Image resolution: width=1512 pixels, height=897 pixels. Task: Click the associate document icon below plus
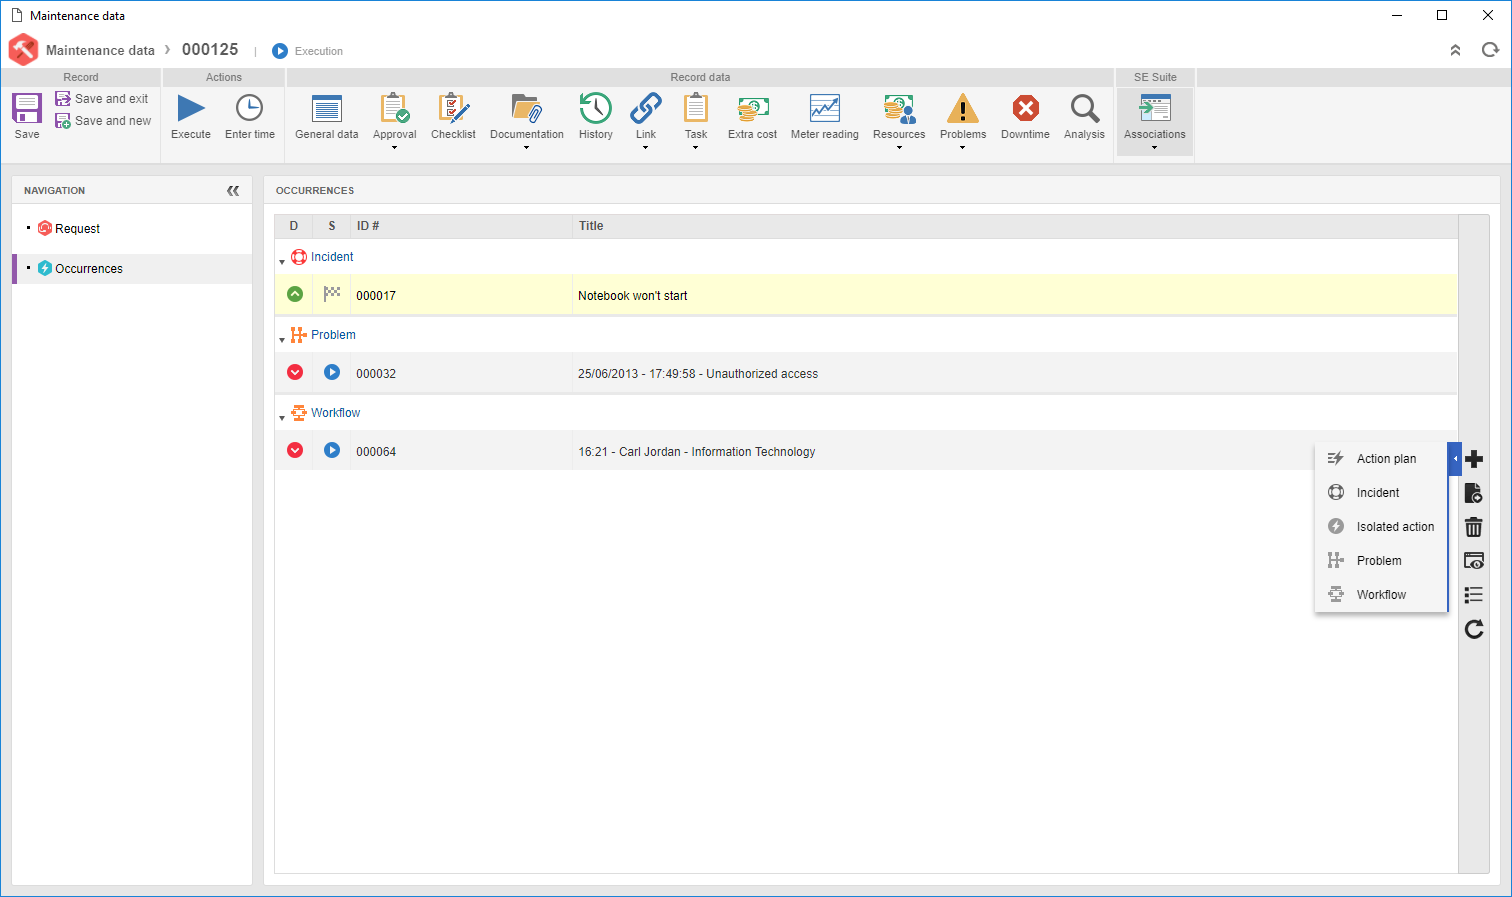tap(1474, 493)
